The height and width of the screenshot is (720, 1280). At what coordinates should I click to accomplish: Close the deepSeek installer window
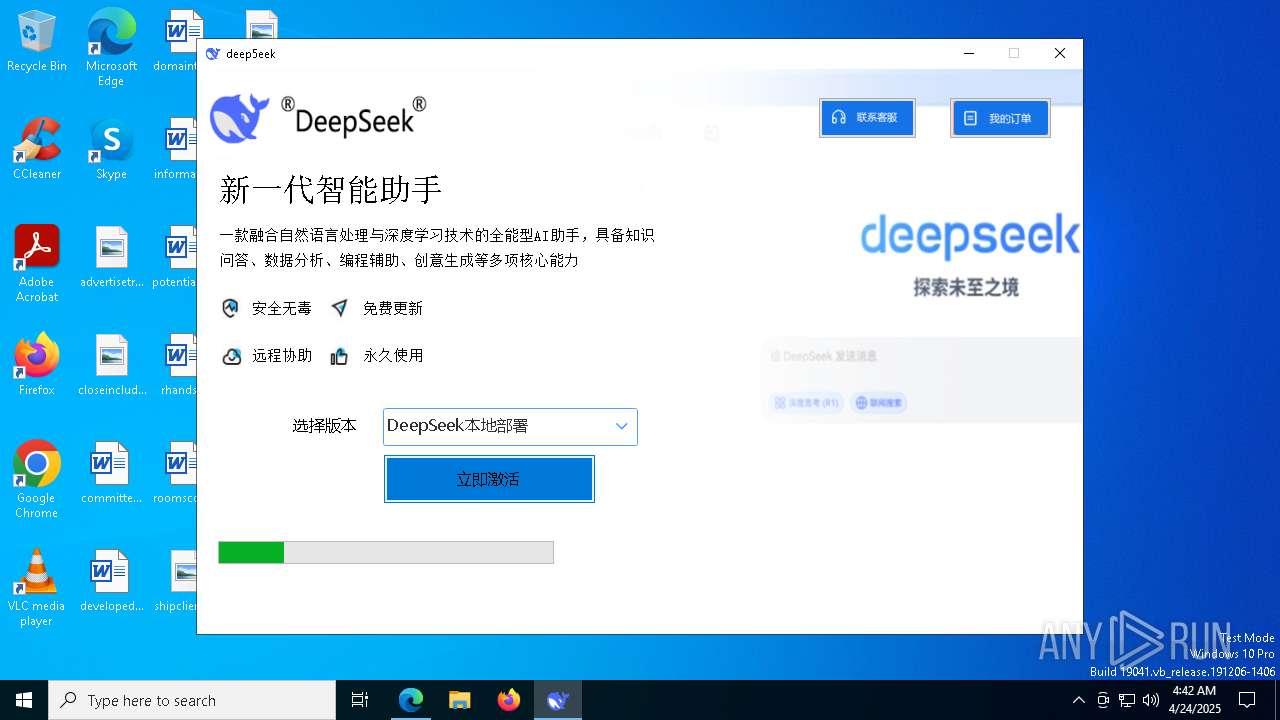pos(1060,53)
